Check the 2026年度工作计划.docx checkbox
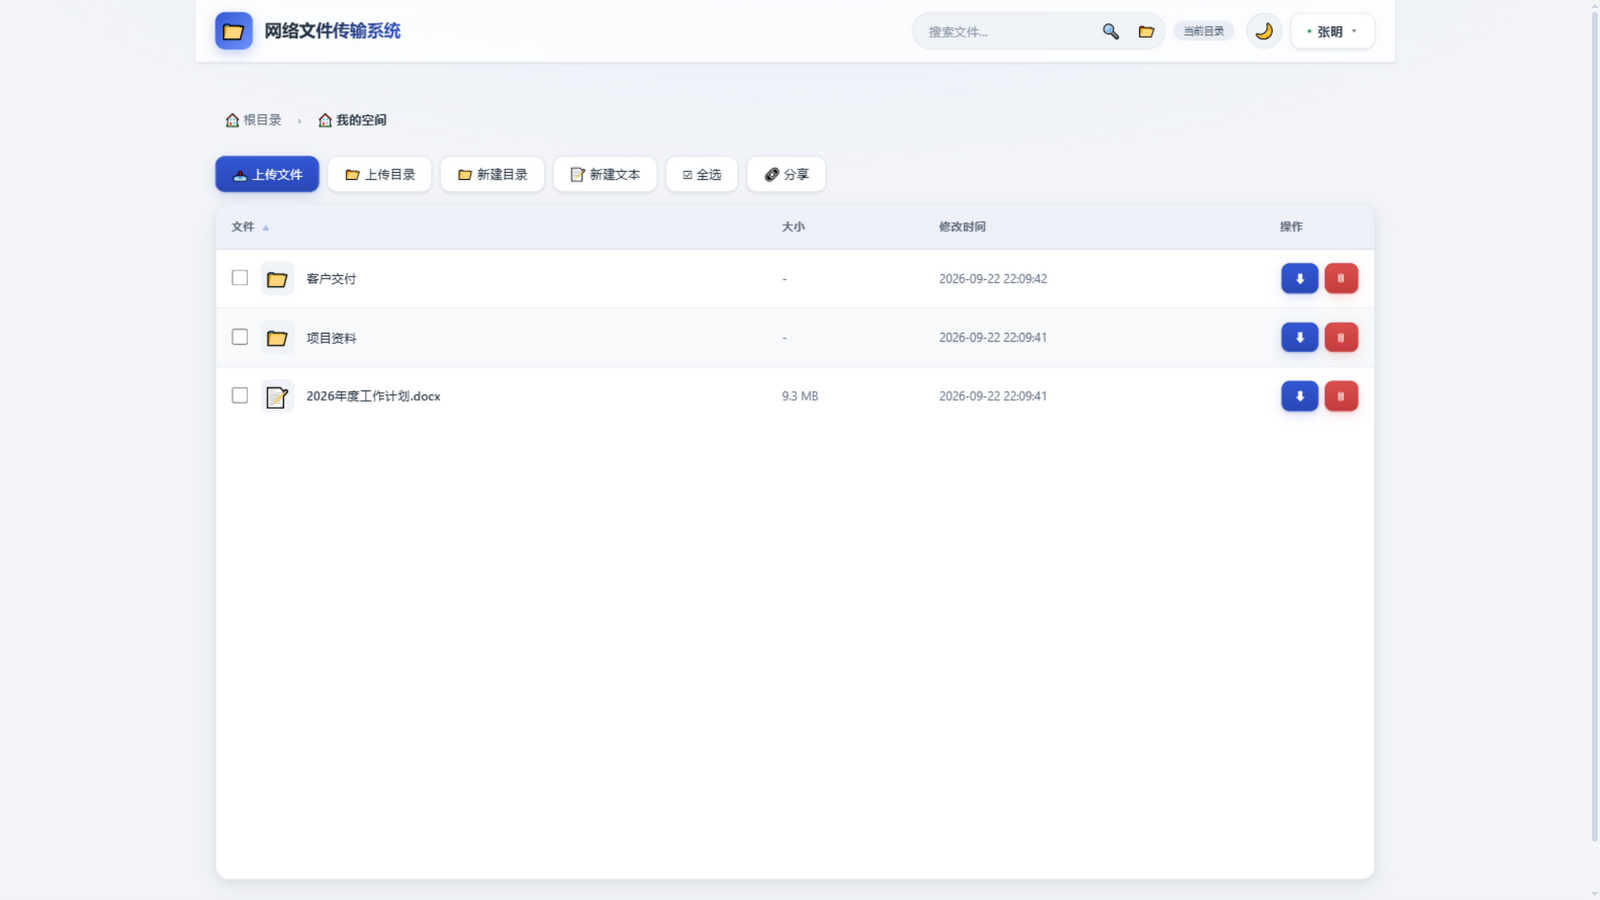1600x900 pixels. [240, 396]
